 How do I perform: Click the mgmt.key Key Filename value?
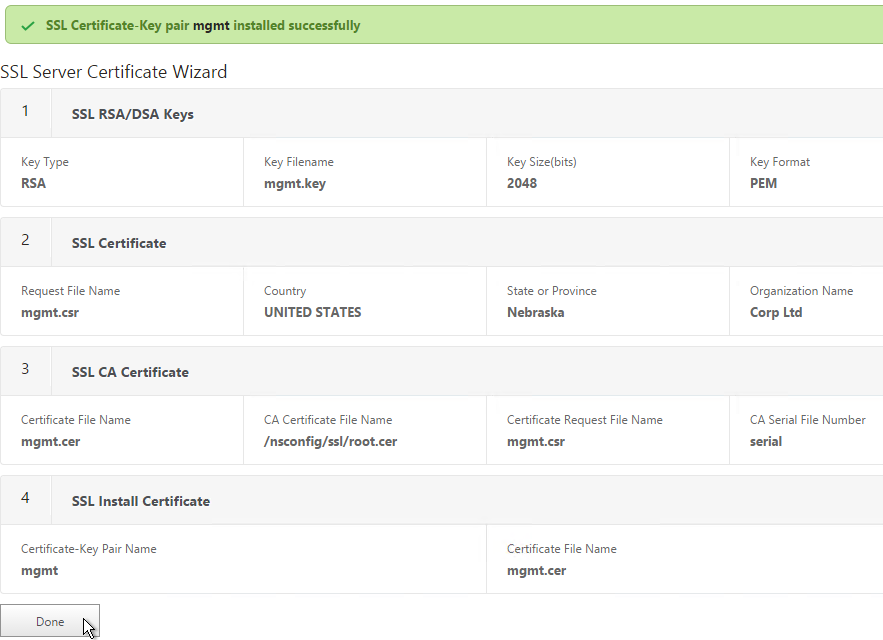[x=295, y=184]
